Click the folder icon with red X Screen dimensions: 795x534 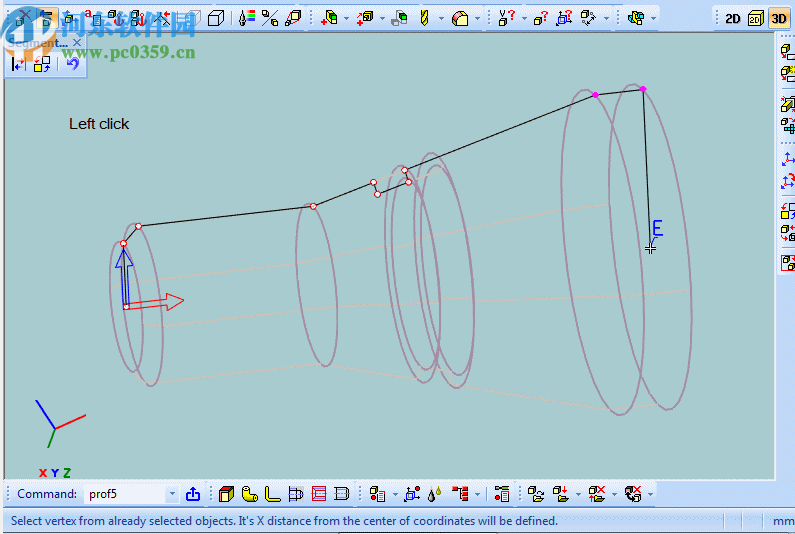click(x=596, y=494)
